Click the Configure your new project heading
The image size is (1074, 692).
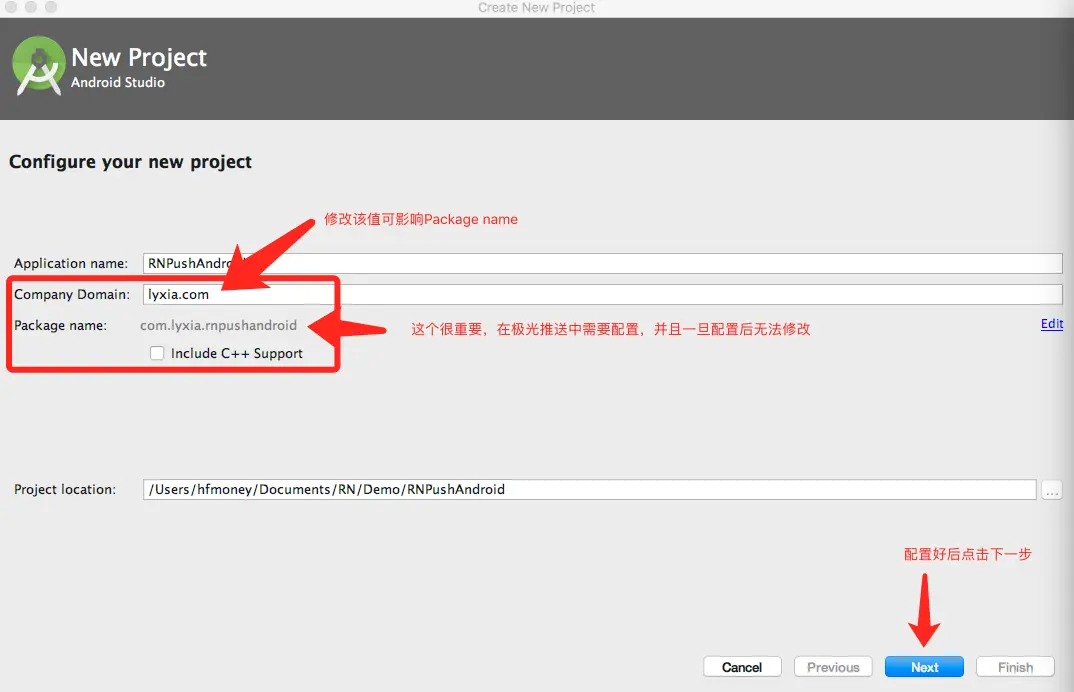130,162
